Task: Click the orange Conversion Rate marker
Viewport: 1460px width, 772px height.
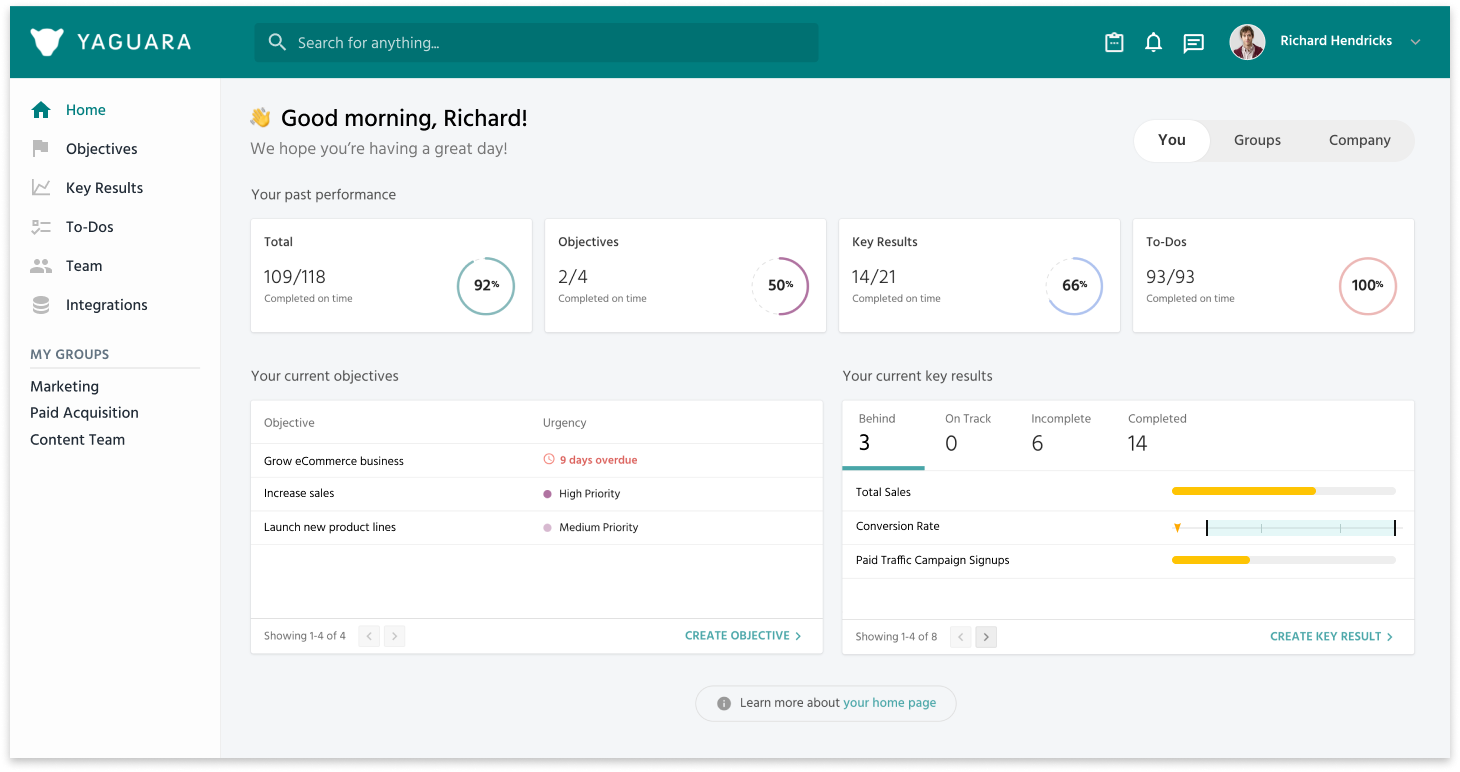Action: [1177, 528]
